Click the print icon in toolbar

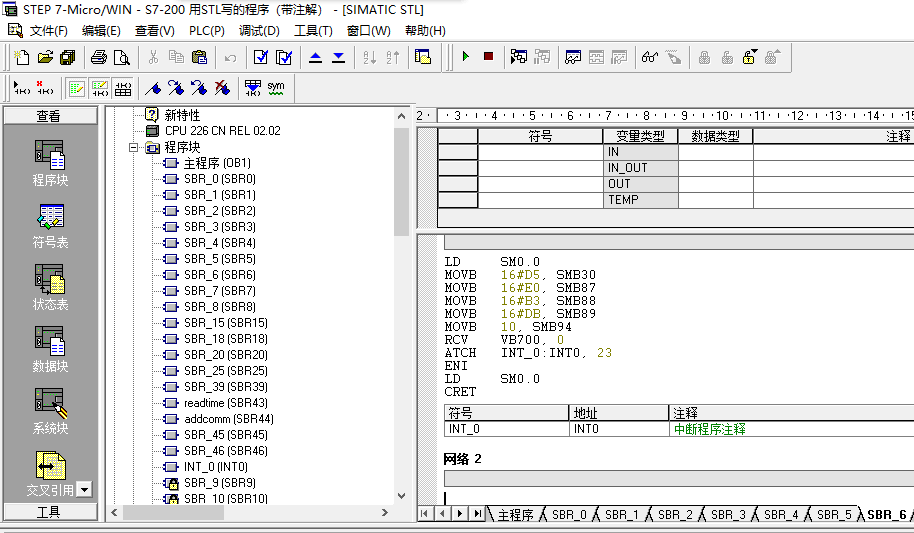pyautogui.click(x=99, y=57)
